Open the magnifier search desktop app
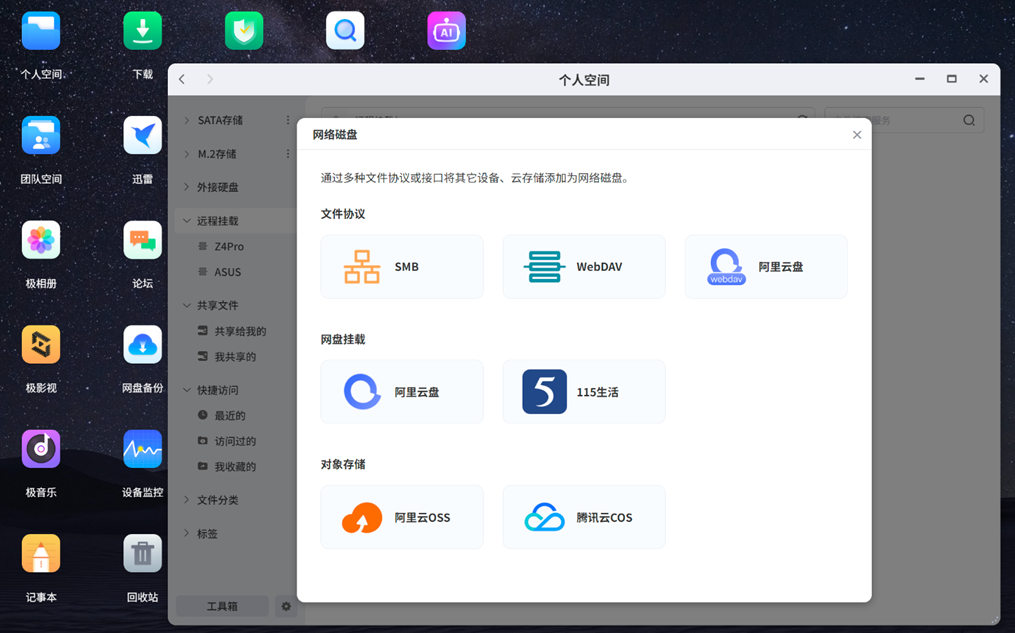The height and width of the screenshot is (633, 1015). pos(345,31)
